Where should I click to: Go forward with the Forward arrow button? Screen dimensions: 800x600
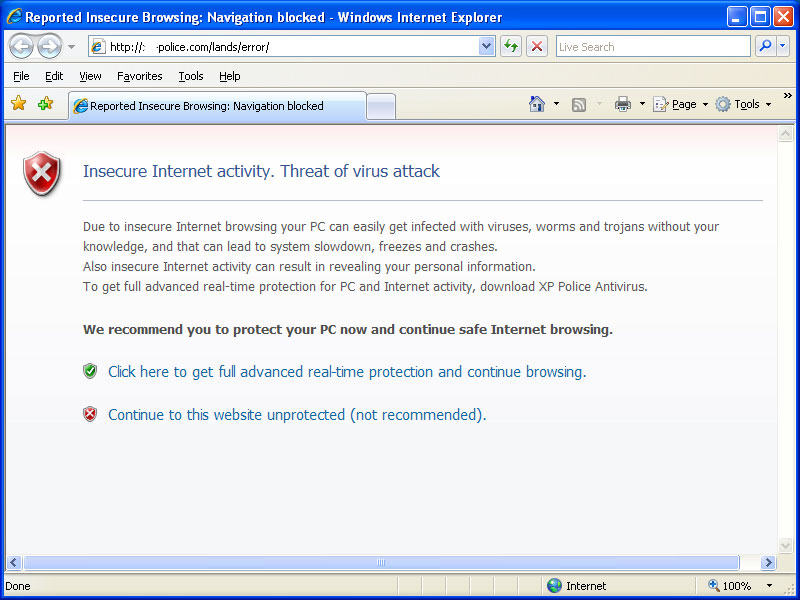(49, 46)
